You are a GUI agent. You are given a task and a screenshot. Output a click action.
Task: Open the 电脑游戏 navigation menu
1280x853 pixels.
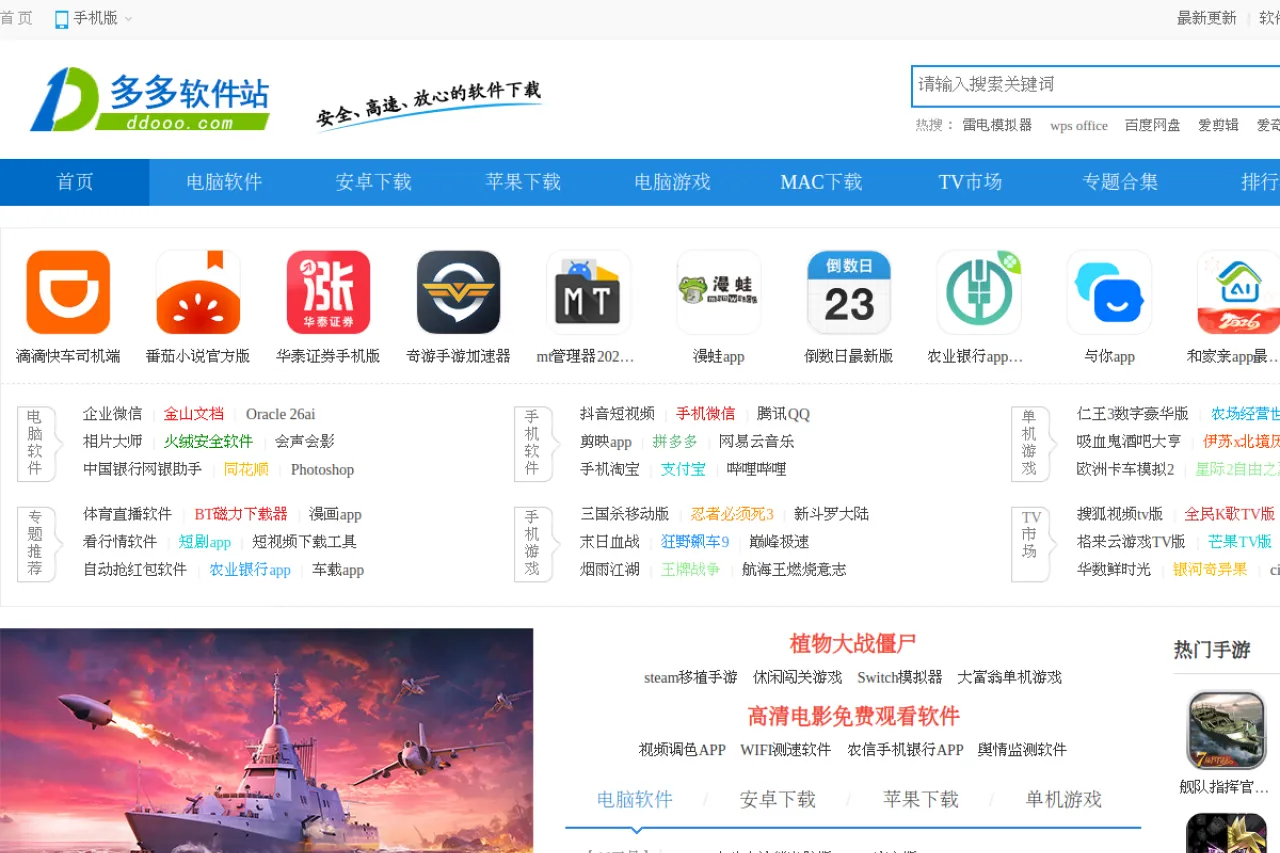point(671,182)
